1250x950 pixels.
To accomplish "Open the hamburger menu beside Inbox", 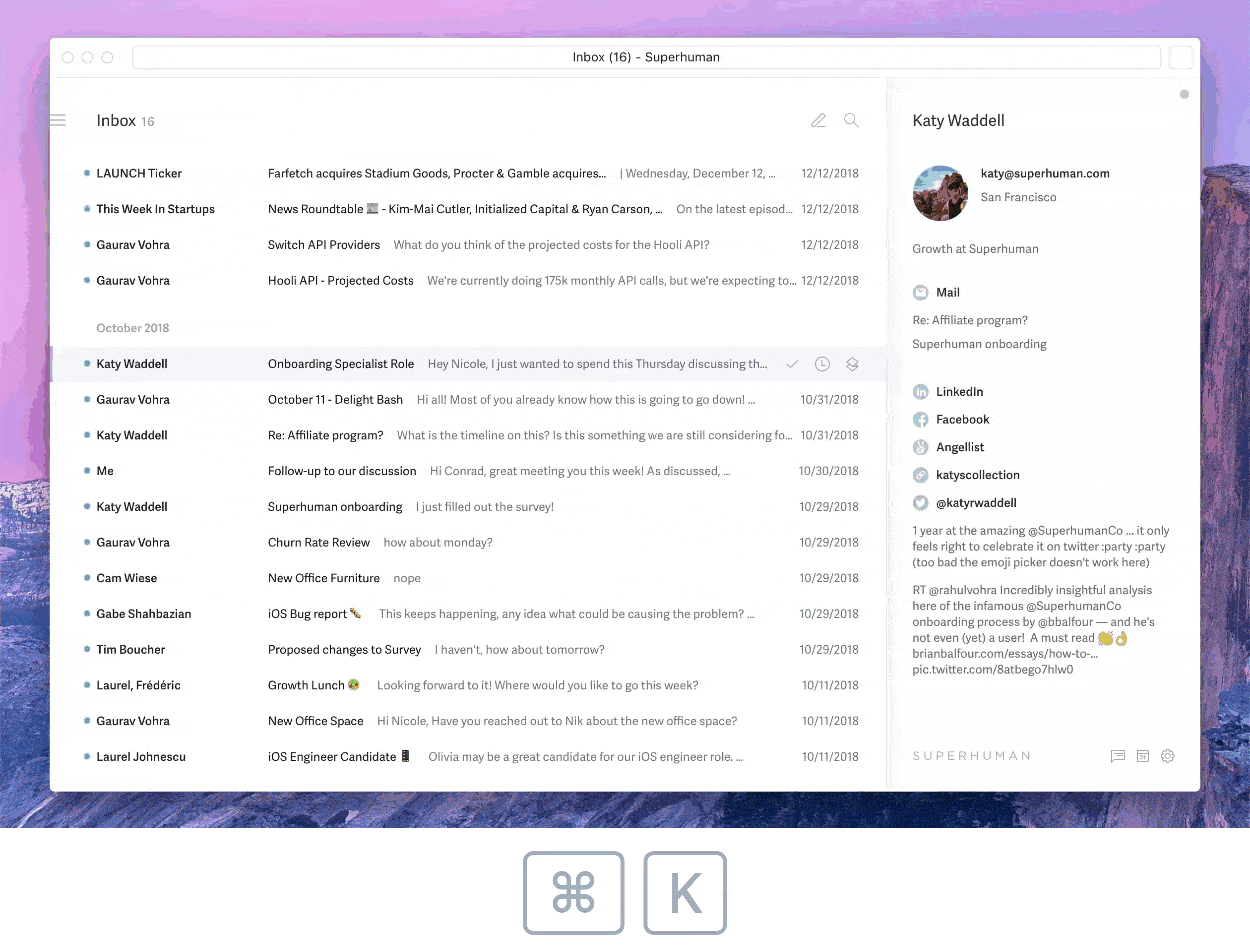I will click(x=58, y=120).
